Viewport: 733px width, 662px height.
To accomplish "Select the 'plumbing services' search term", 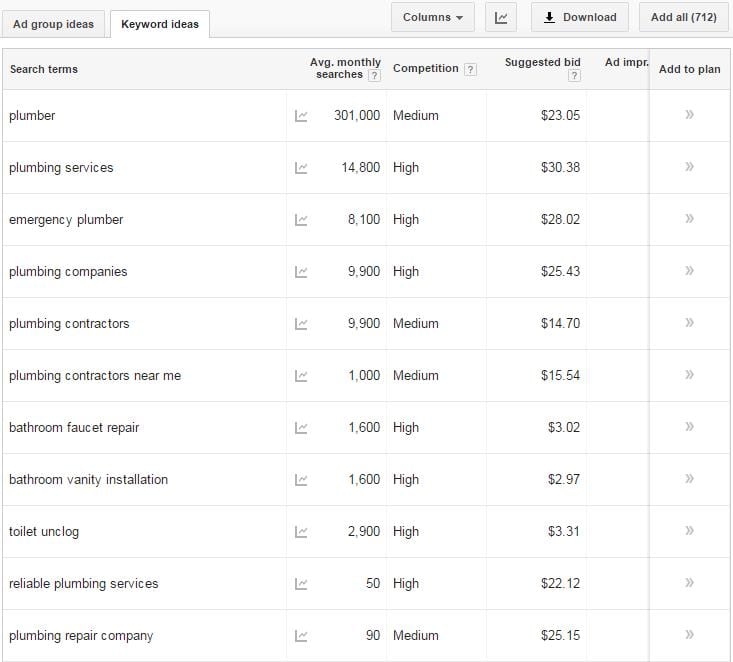I will (61, 167).
